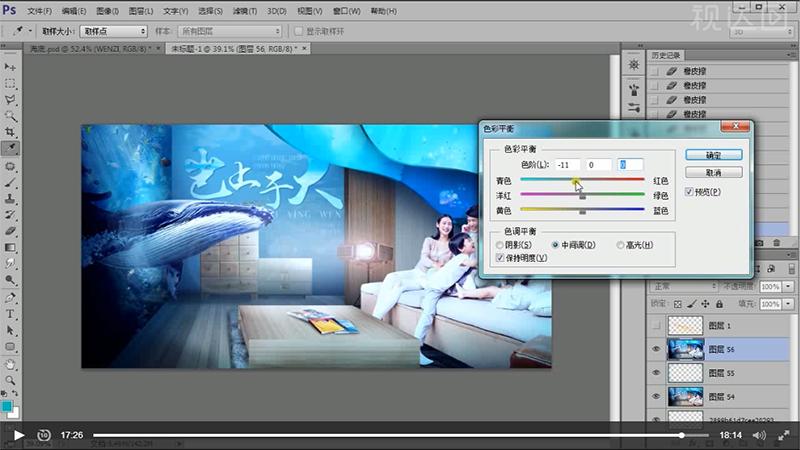Select the Horizontal Type tool
The image size is (800, 450).
(x=10, y=314)
